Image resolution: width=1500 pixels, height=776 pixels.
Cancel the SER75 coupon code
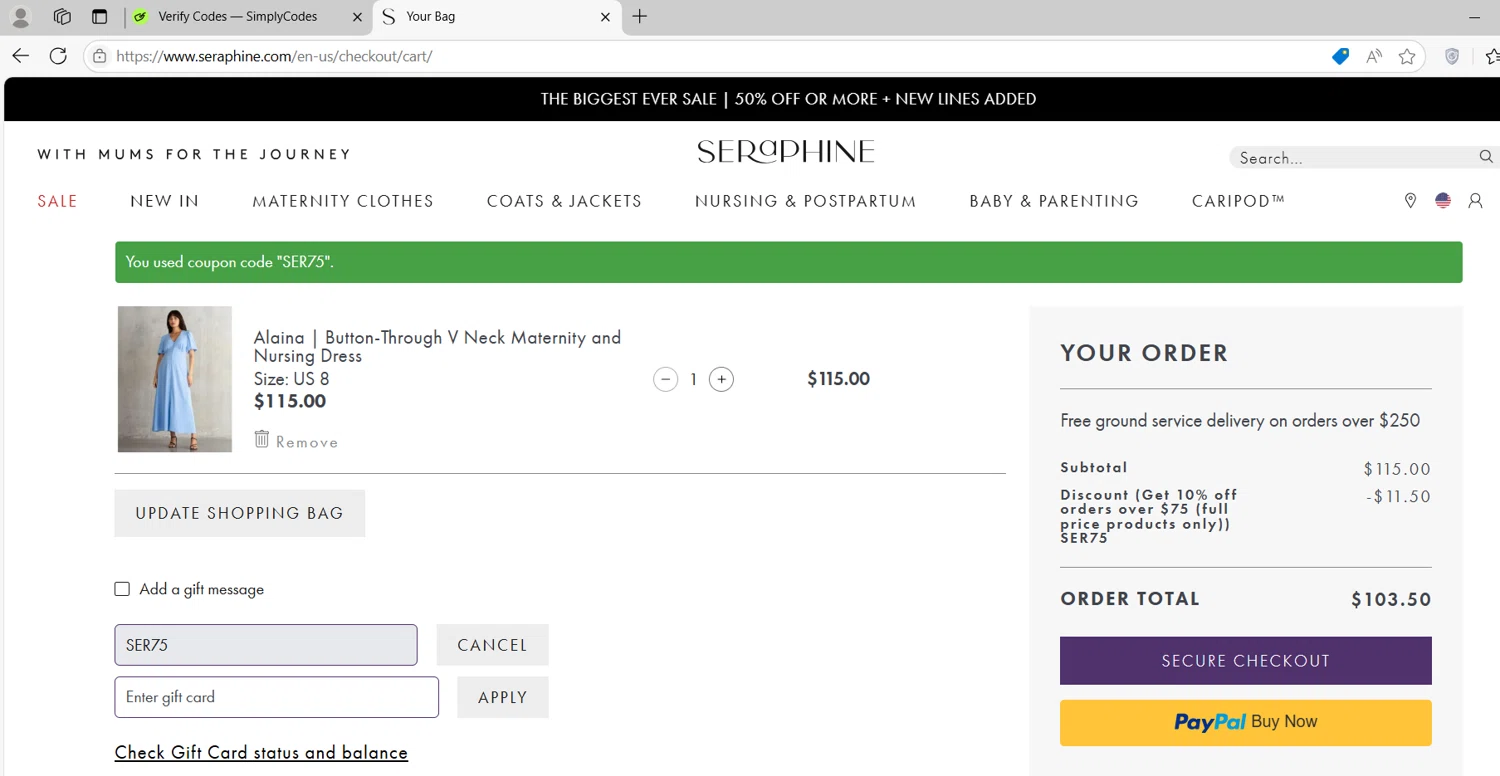[492, 645]
